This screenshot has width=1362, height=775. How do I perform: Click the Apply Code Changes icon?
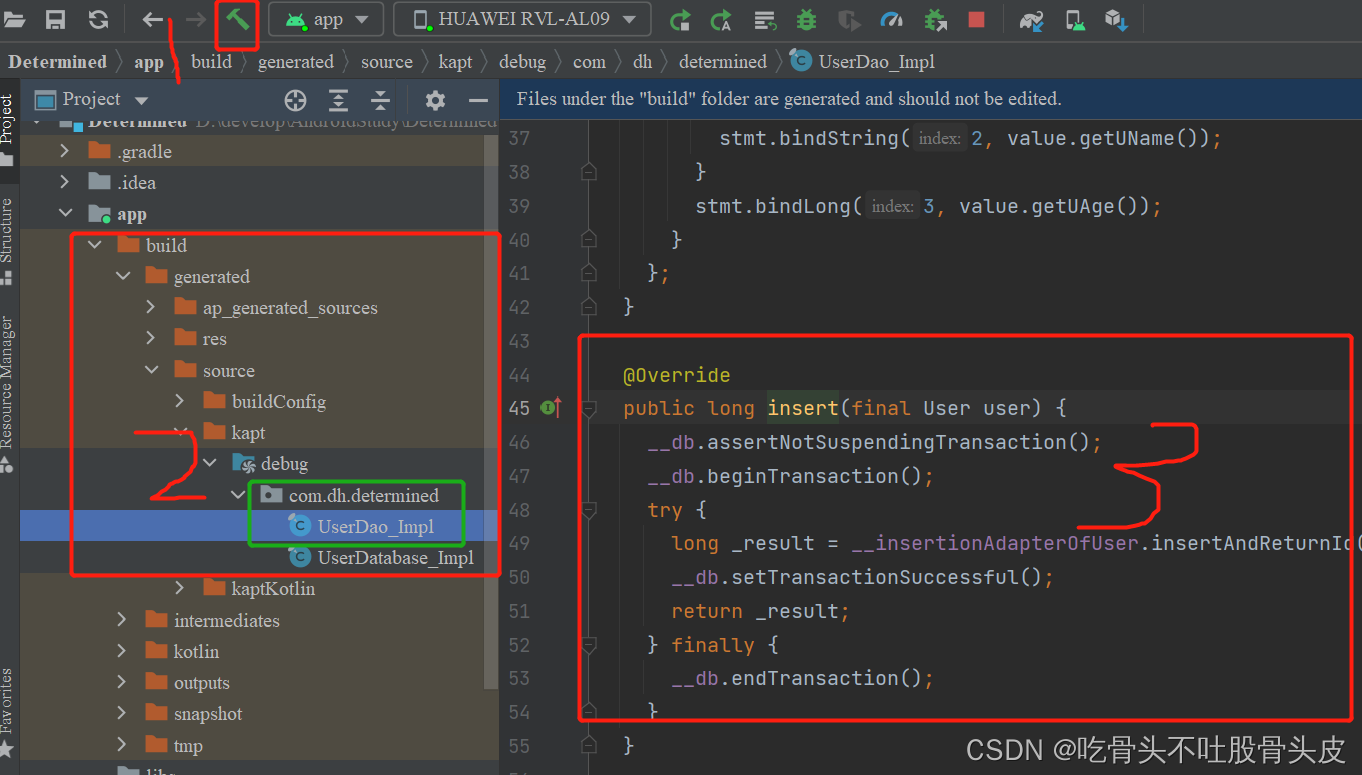click(765, 19)
